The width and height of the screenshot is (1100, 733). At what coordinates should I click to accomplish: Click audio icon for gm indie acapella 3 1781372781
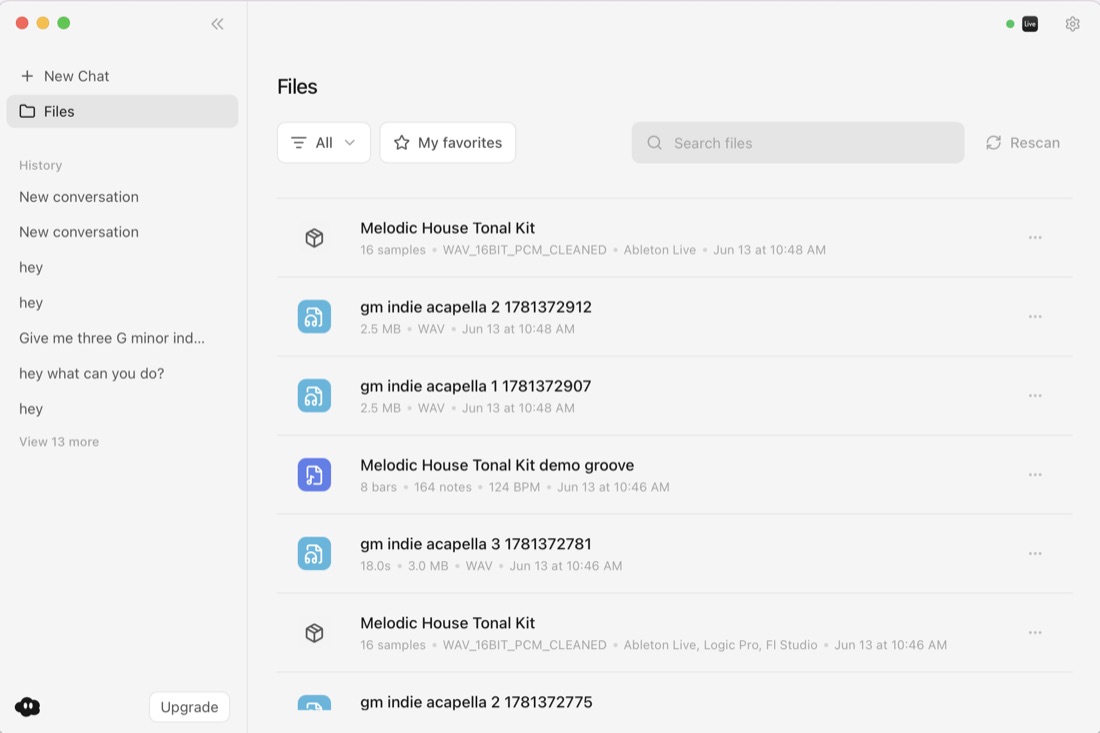coord(314,553)
